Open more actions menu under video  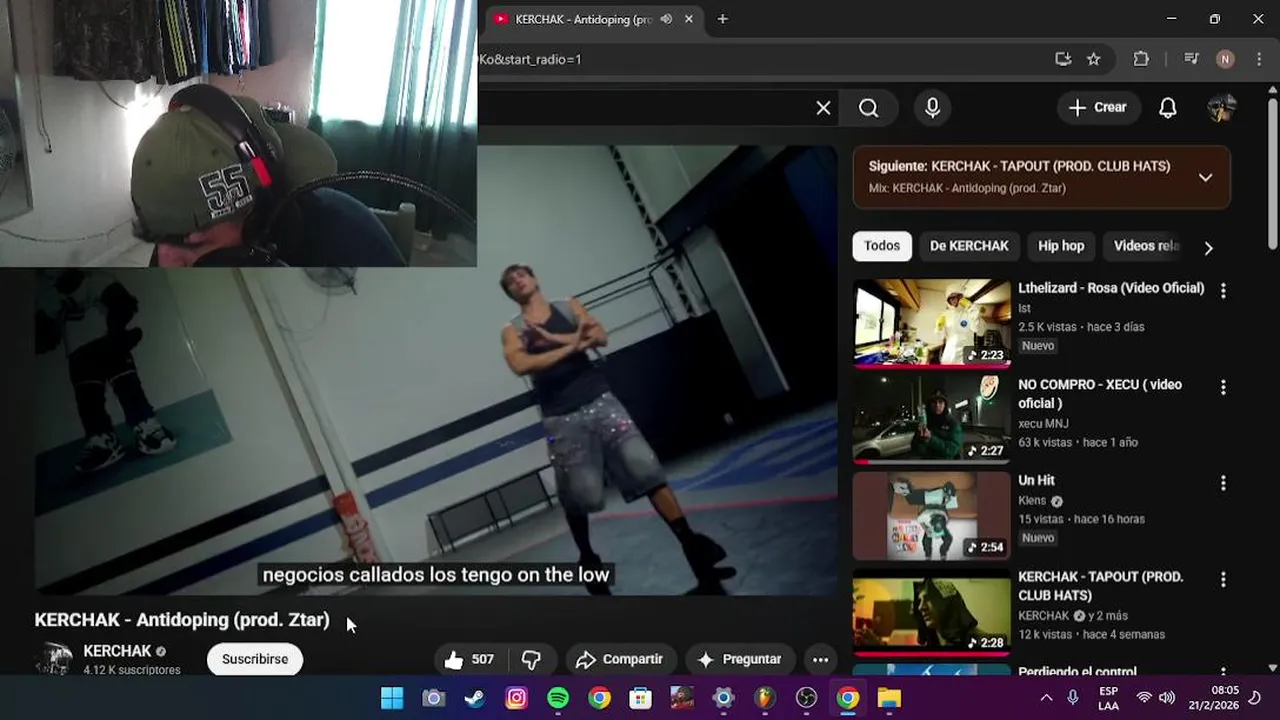click(x=820, y=659)
